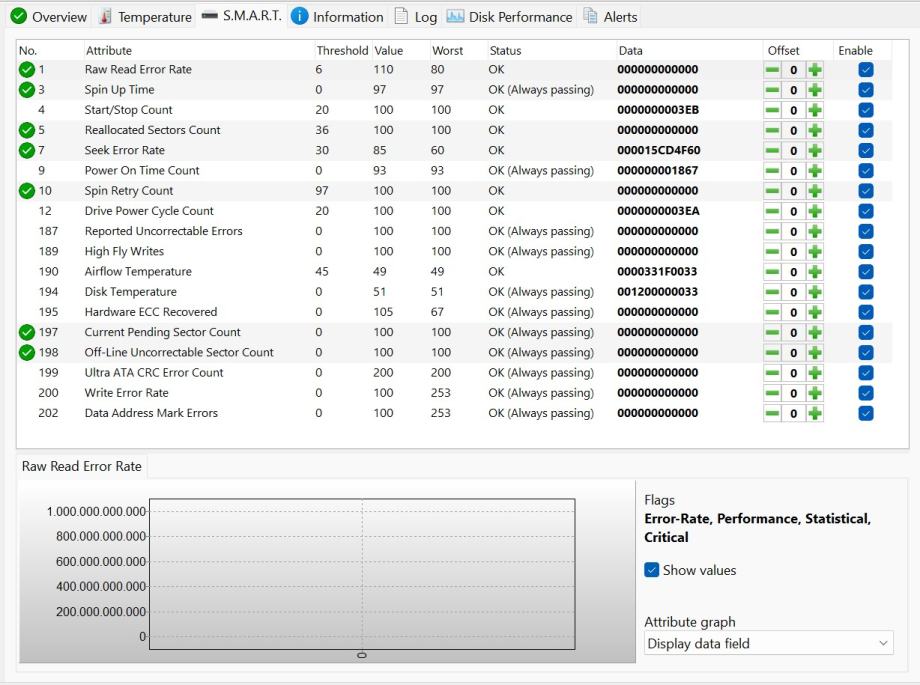
Task: Sort by the Threshold column header
Action: tap(342, 50)
